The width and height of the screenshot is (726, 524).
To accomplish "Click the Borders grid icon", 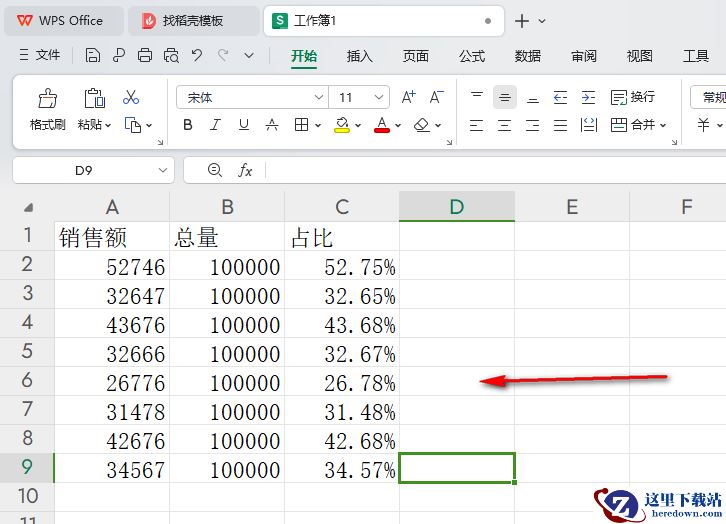I will (301, 125).
